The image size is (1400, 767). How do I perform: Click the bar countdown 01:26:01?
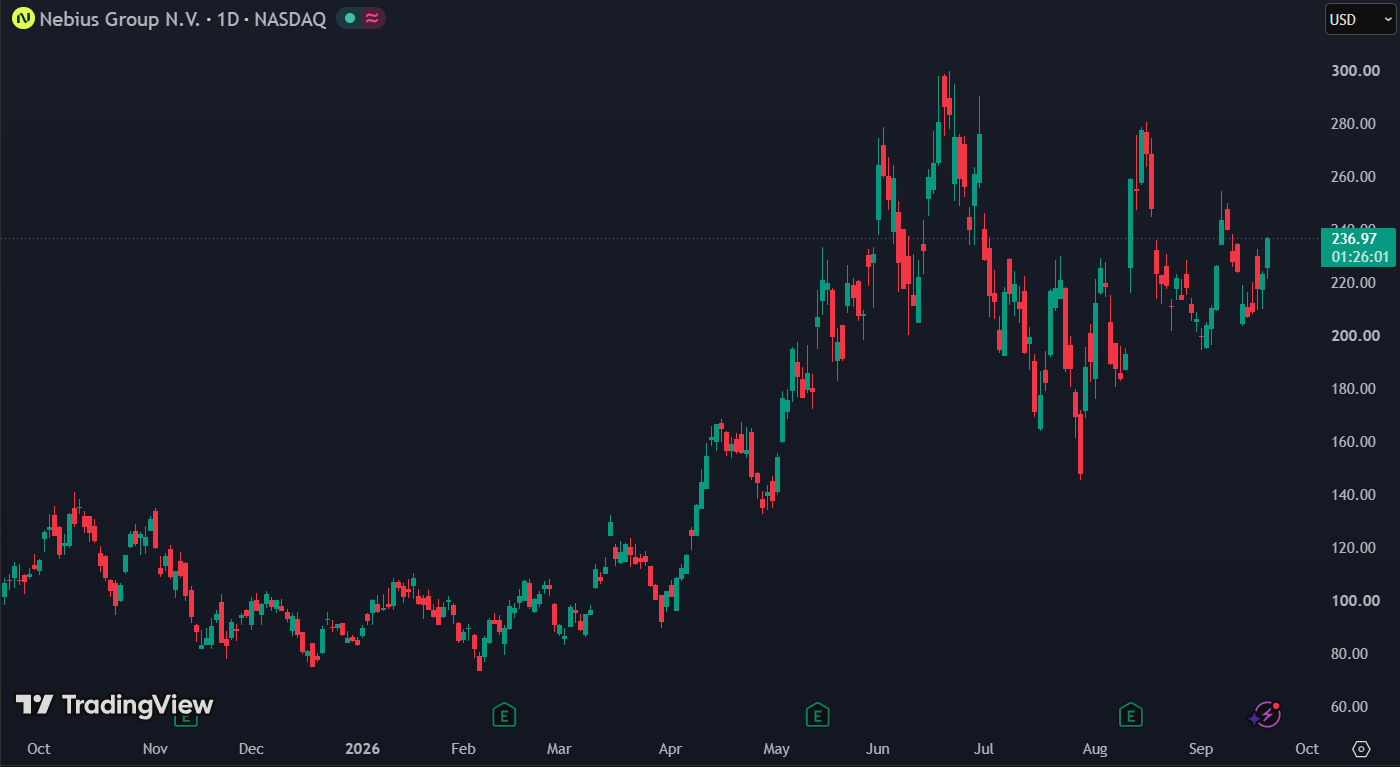pyautogui.click(x=1360, y=257)
